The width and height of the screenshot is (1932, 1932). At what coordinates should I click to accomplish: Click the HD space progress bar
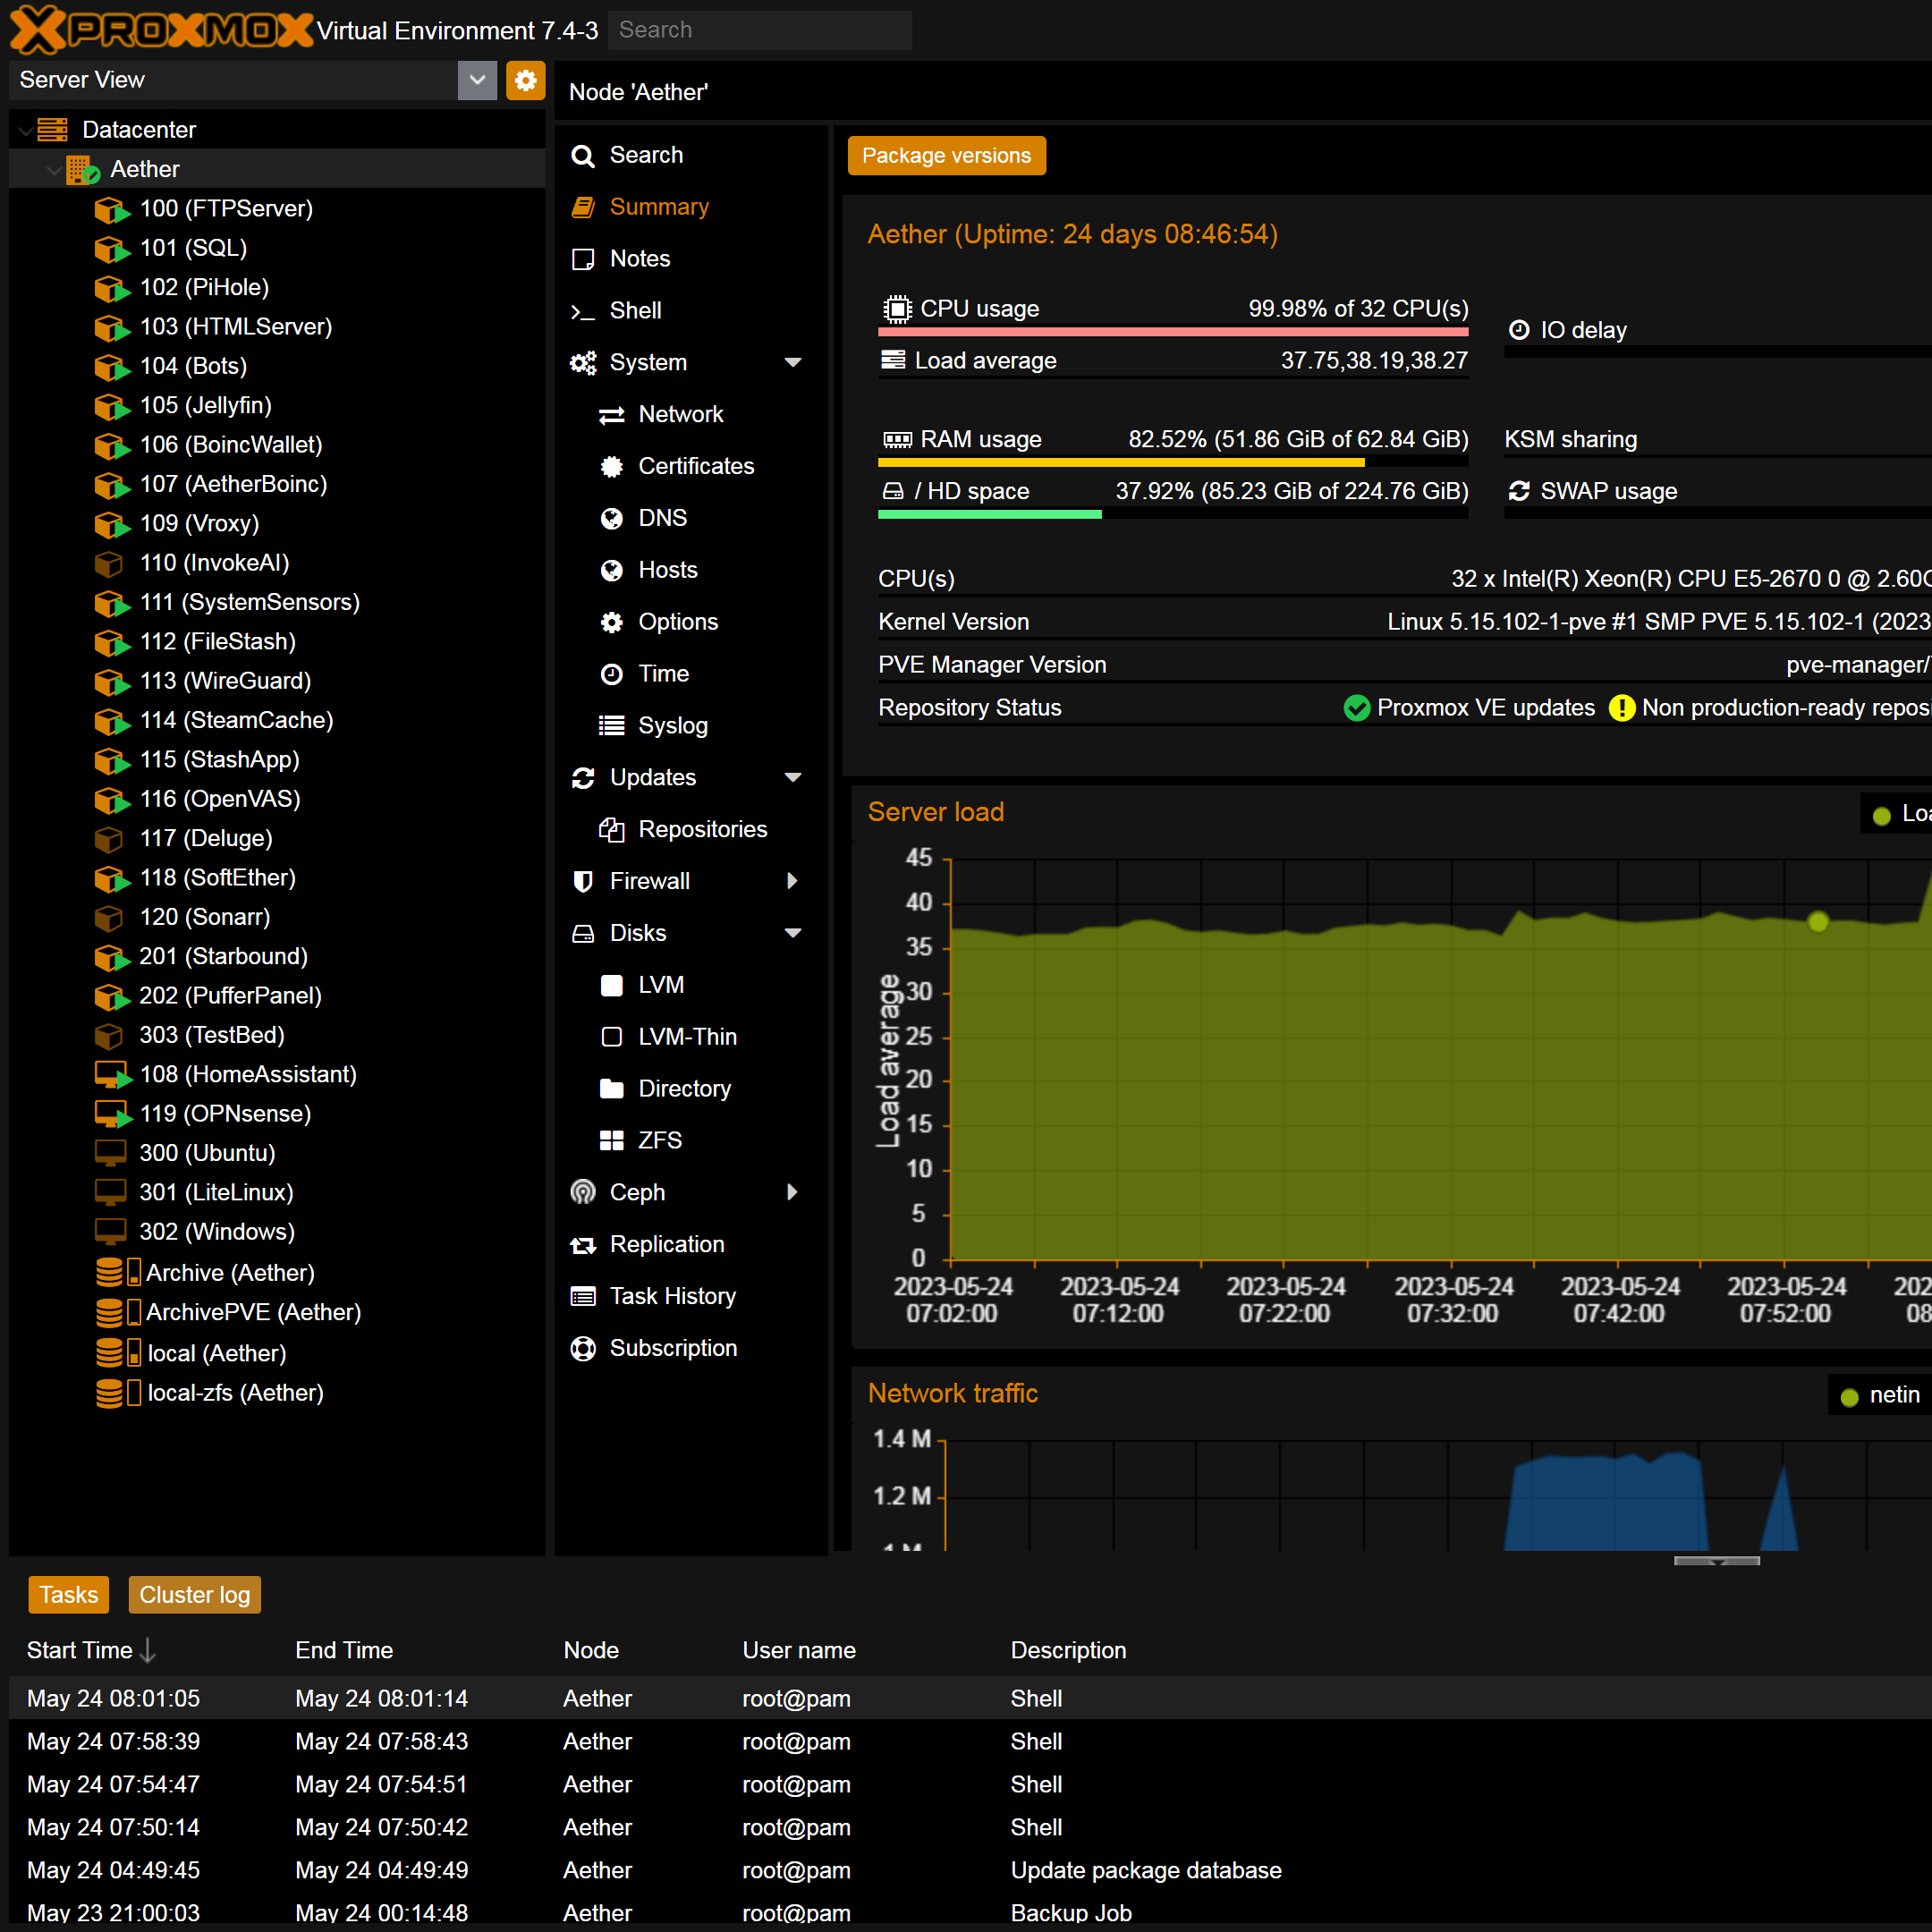point(1173,514)
